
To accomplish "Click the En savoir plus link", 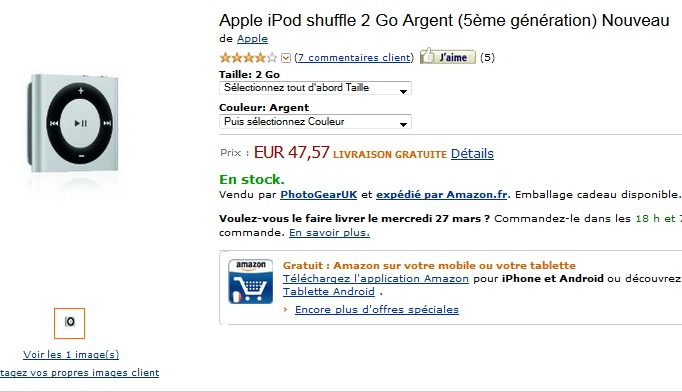I will pos(330,233).
